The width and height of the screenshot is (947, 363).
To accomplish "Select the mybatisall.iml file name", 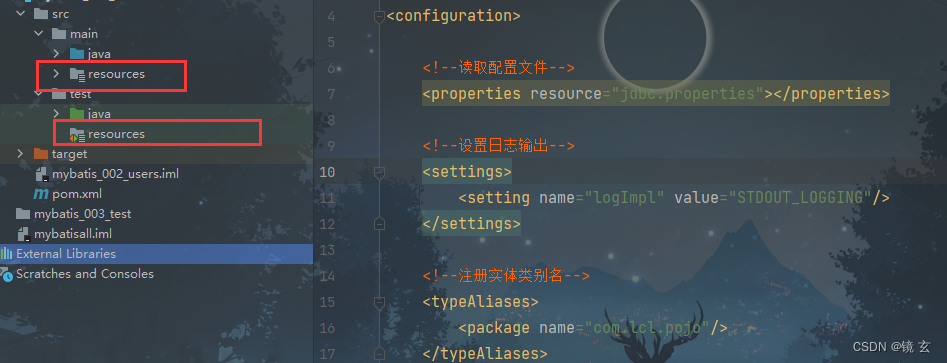I will 73,234.
